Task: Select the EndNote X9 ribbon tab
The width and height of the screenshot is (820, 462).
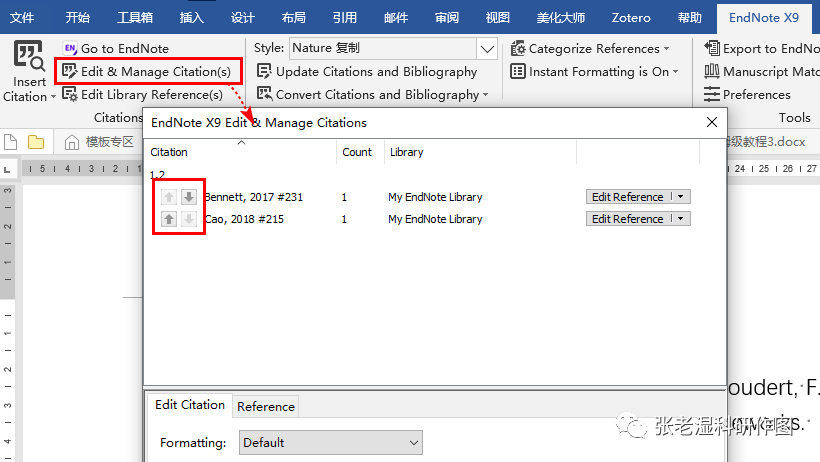Action: (764, 18)
